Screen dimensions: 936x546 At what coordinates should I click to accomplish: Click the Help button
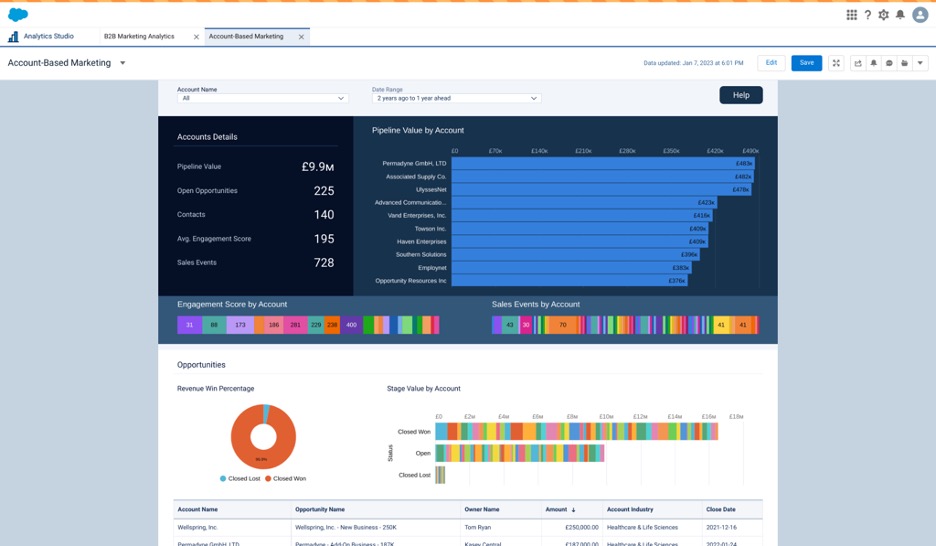pyautogui.click(x=741, y=95)
